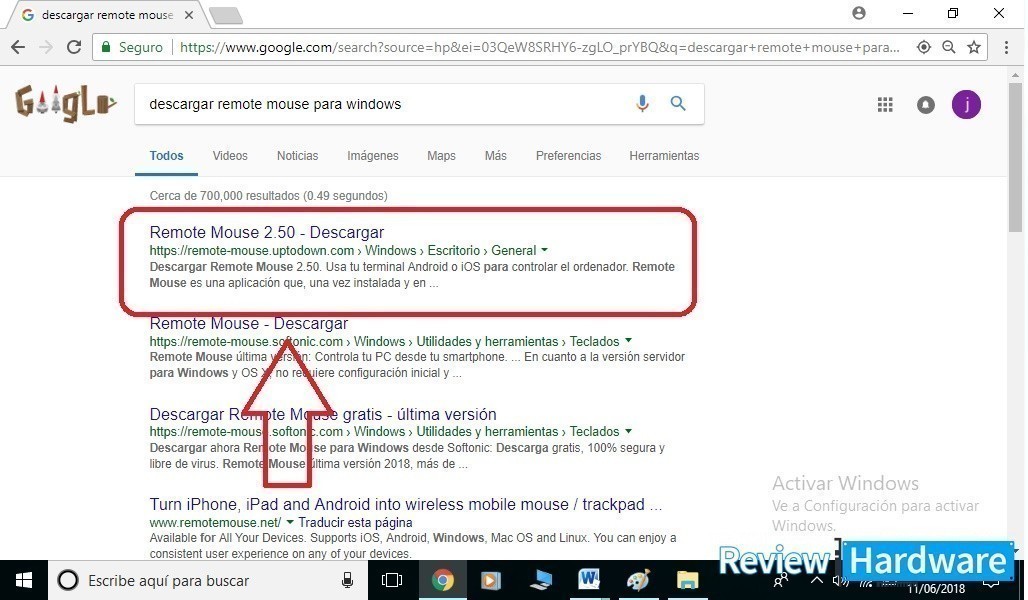Open Descargar Remote Mouse gratis - última versión
The width and height of the screenshot is (1028, 600).
point(323,414)
